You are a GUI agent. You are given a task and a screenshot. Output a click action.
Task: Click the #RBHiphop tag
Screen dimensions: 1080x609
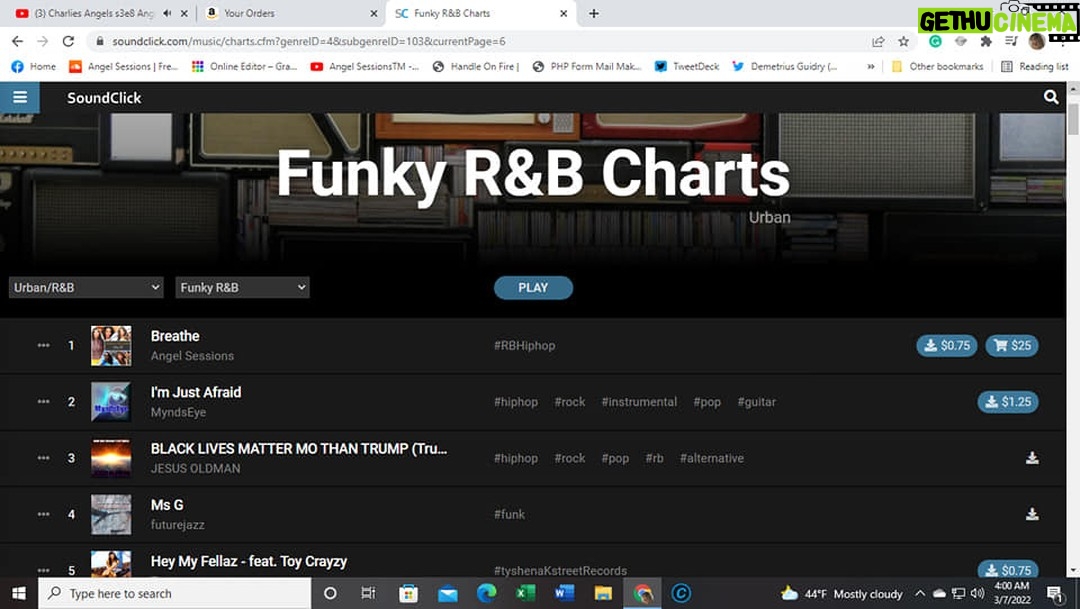pos(524,345)
